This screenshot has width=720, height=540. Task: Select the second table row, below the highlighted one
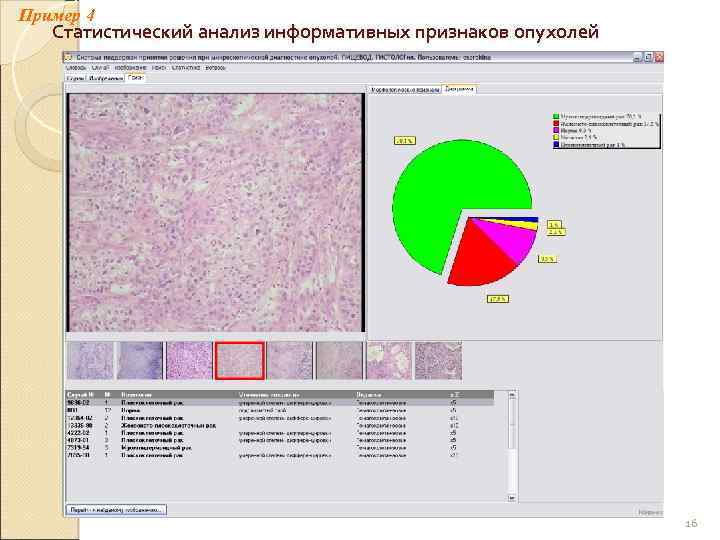tap(280, 410)
